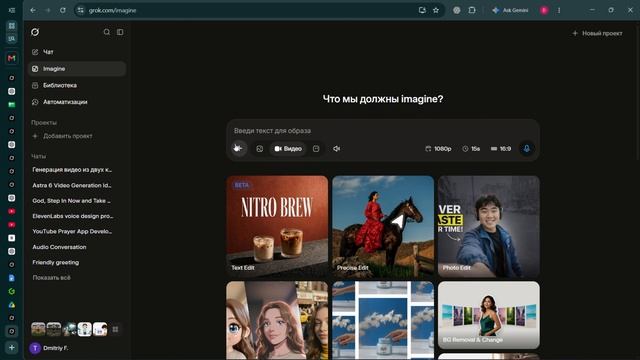Open the grid view icon beside recent thumbnails
Viewport: 640px width, 360px height.
[x=116, y=329]
